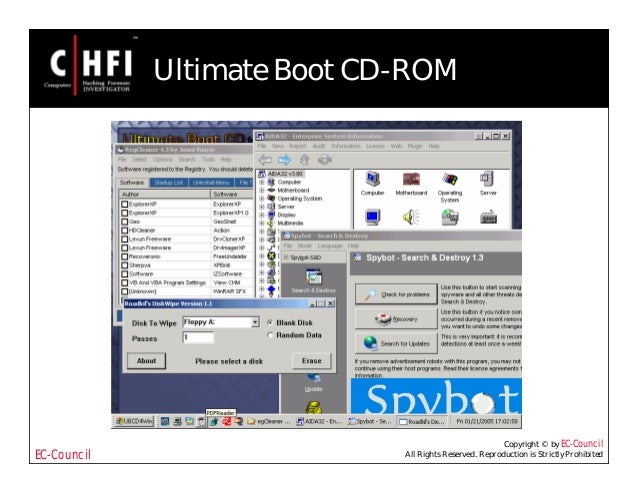The image size is (638, 493).
Task: Switch to RegCleaner taskbar button
Action: [269, 421]
